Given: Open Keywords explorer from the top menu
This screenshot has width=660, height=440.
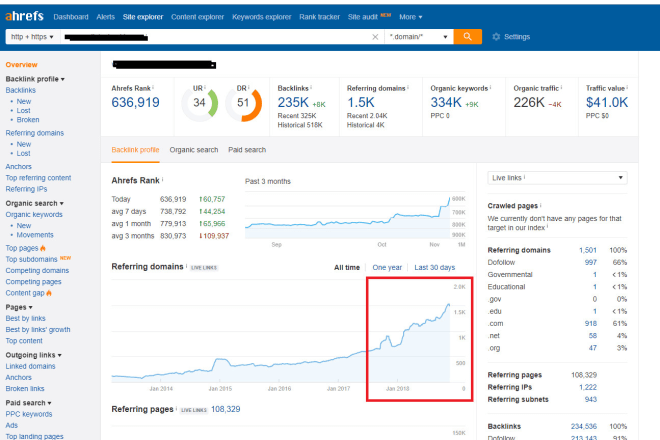Looking at the screenshot, I should pyautogui.click(x=261, y=17).
